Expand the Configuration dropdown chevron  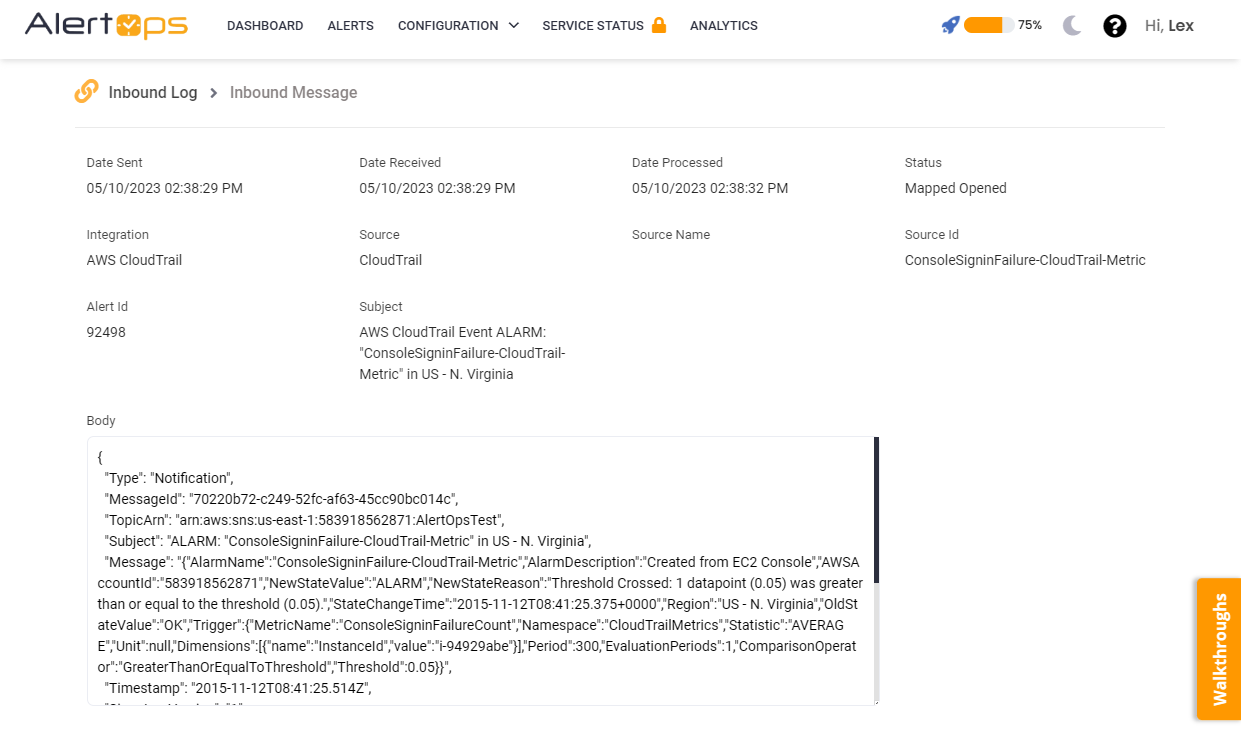514,25
